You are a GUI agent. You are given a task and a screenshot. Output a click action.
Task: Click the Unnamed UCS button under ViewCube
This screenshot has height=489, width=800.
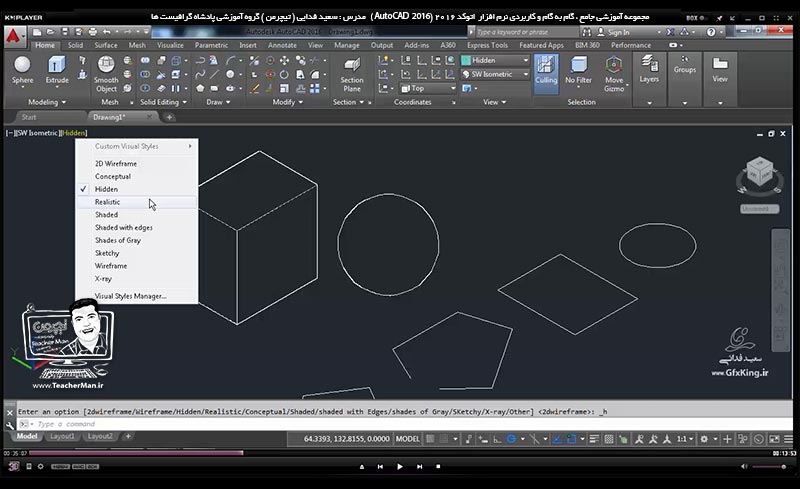[759, 209]
